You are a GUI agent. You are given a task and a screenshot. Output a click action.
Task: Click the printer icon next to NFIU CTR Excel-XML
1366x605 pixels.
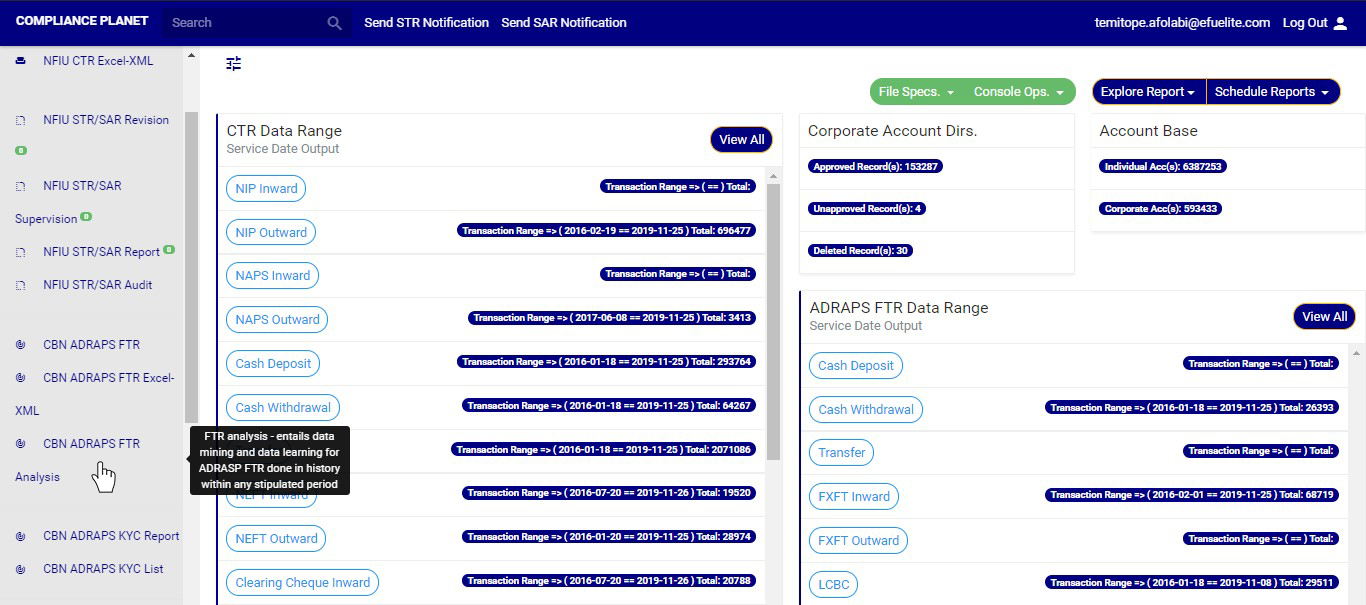pyautogui.click(x=21, y=61)
